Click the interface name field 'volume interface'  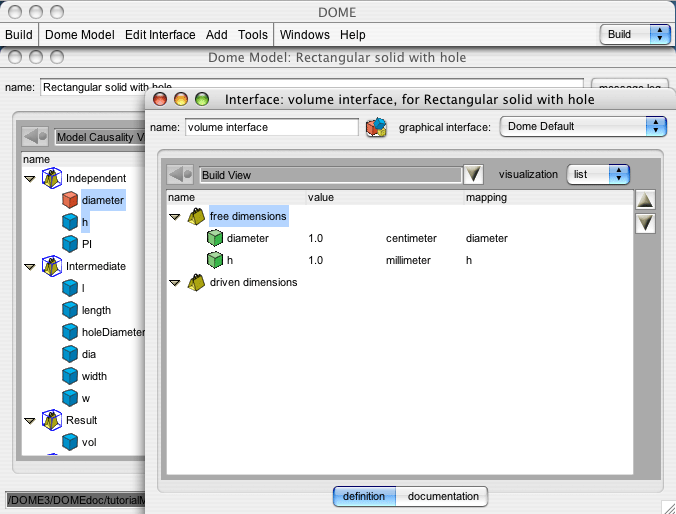(x=272, y=127)
